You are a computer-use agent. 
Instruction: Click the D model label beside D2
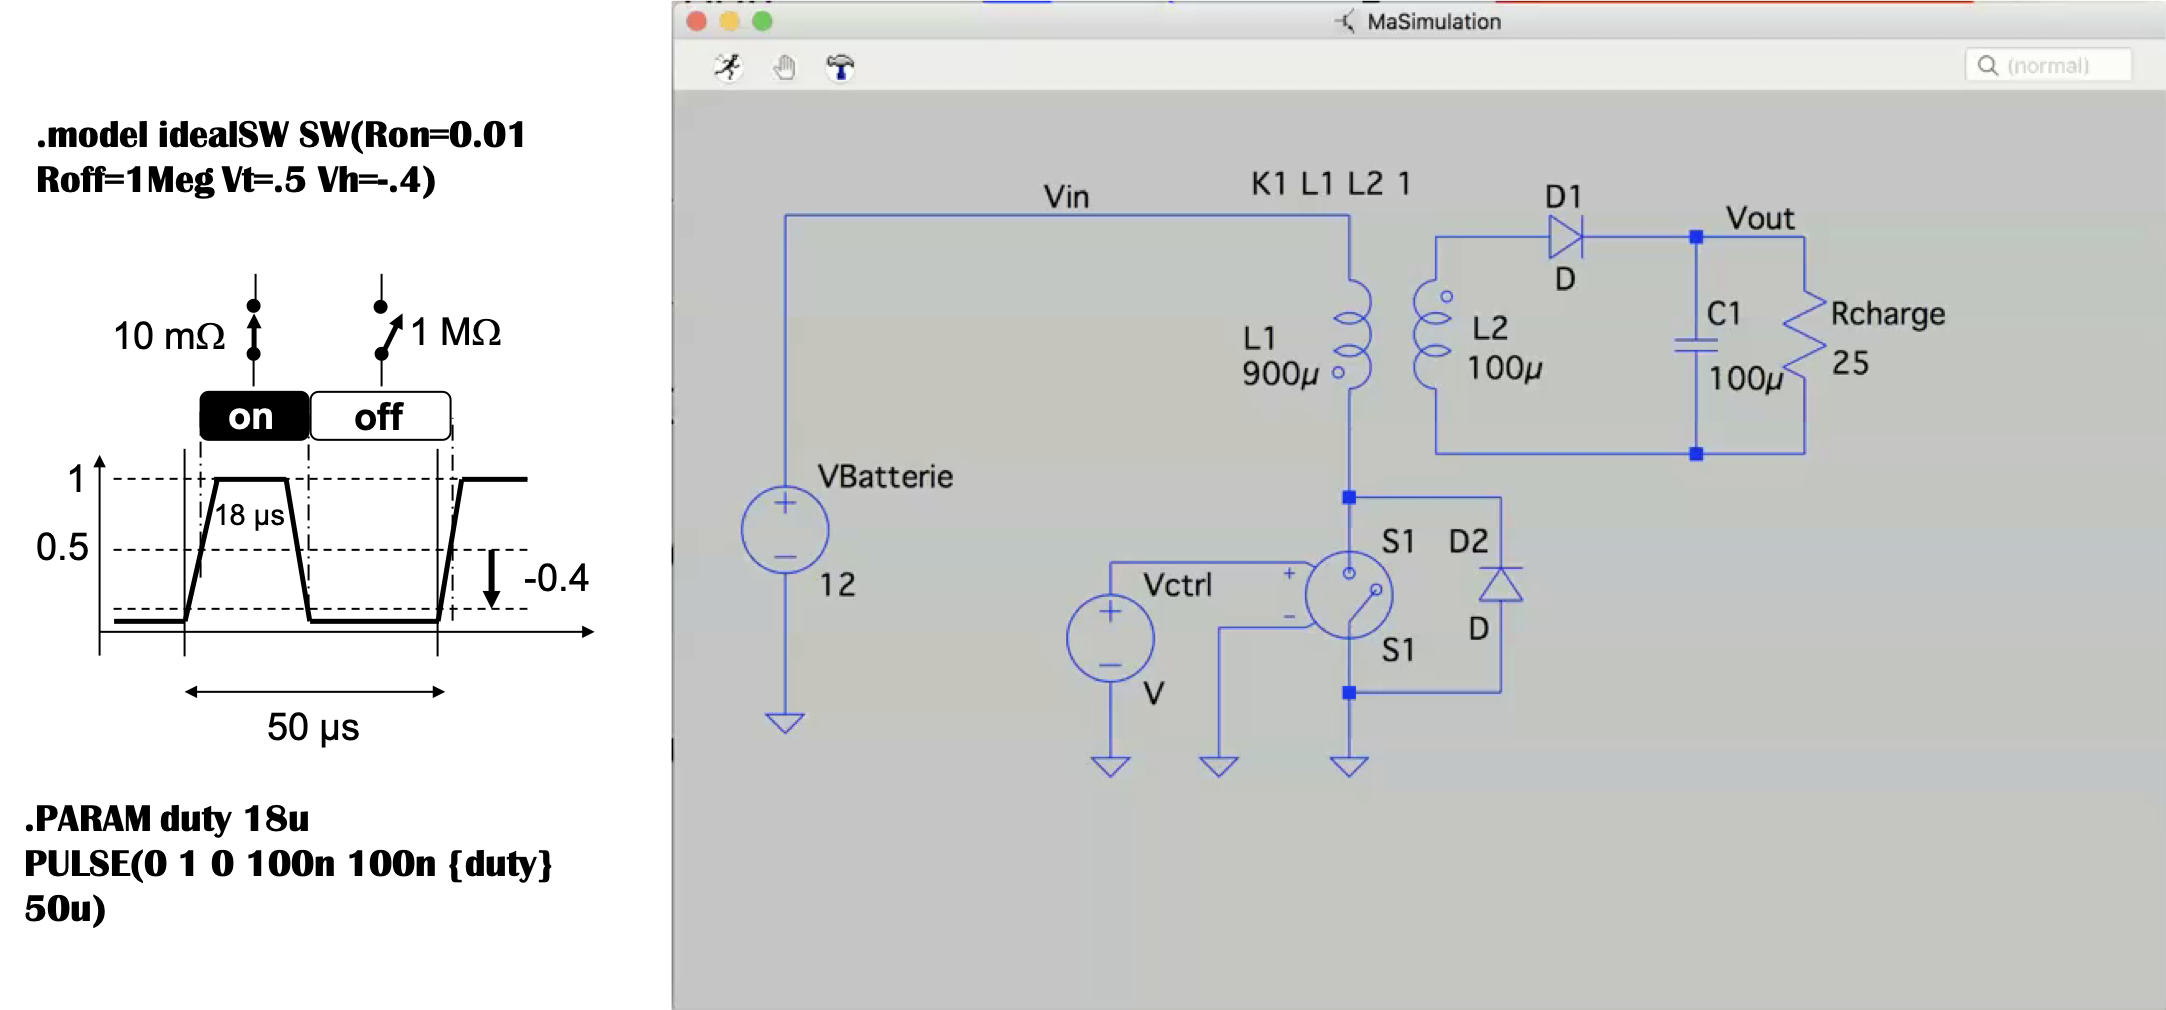pos(1479,629)
